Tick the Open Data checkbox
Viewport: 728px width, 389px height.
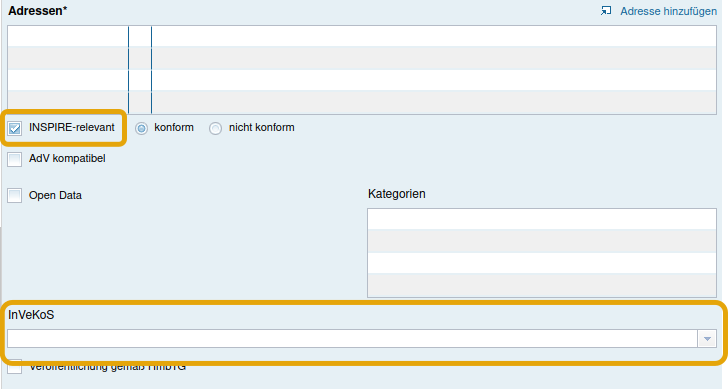tap(15, 195)
